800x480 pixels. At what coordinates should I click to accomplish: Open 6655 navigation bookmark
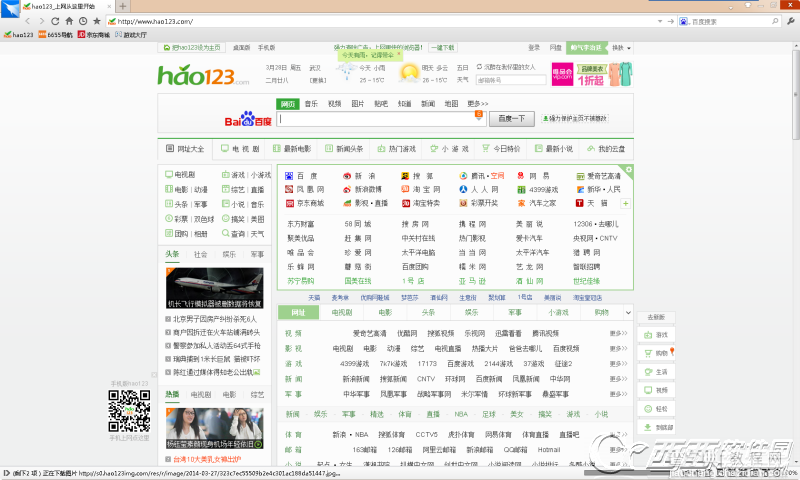[56, 35]
